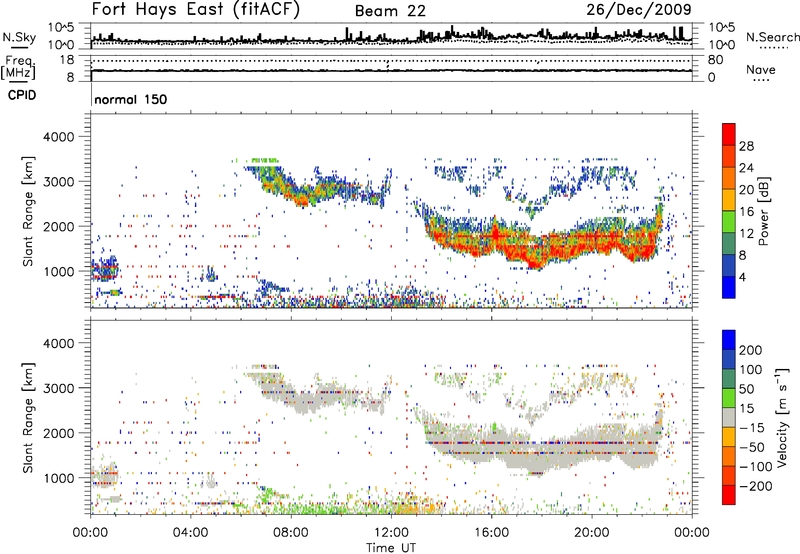Image resolution: width=800 pixels, height=554 pixels.
Task: Select the 'Beam 22' label
Action: 390,11
